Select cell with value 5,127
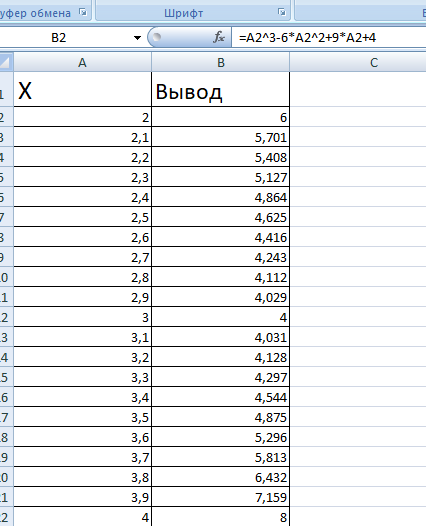 [220, 177]
